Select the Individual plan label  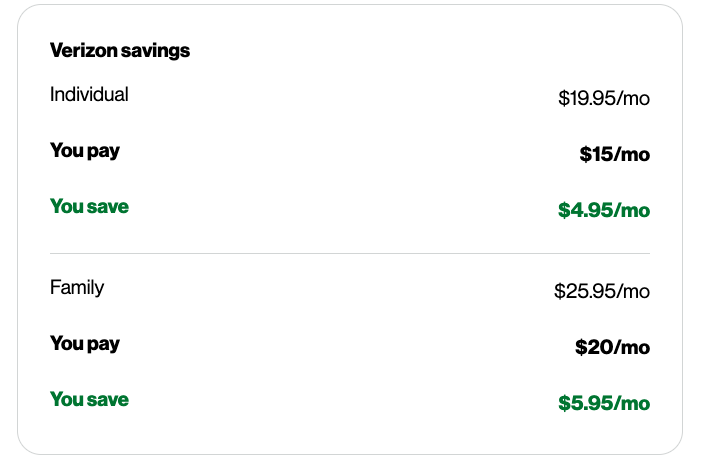[89, 95]
